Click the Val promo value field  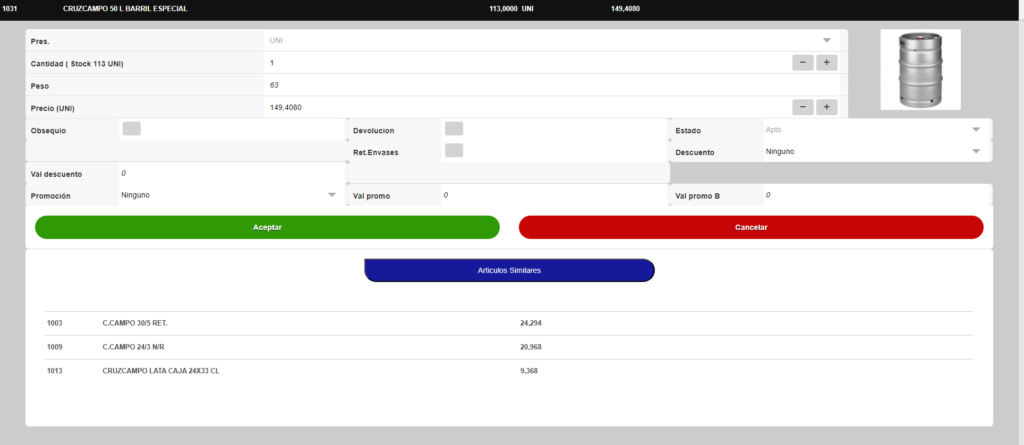[x=554, y=195]
